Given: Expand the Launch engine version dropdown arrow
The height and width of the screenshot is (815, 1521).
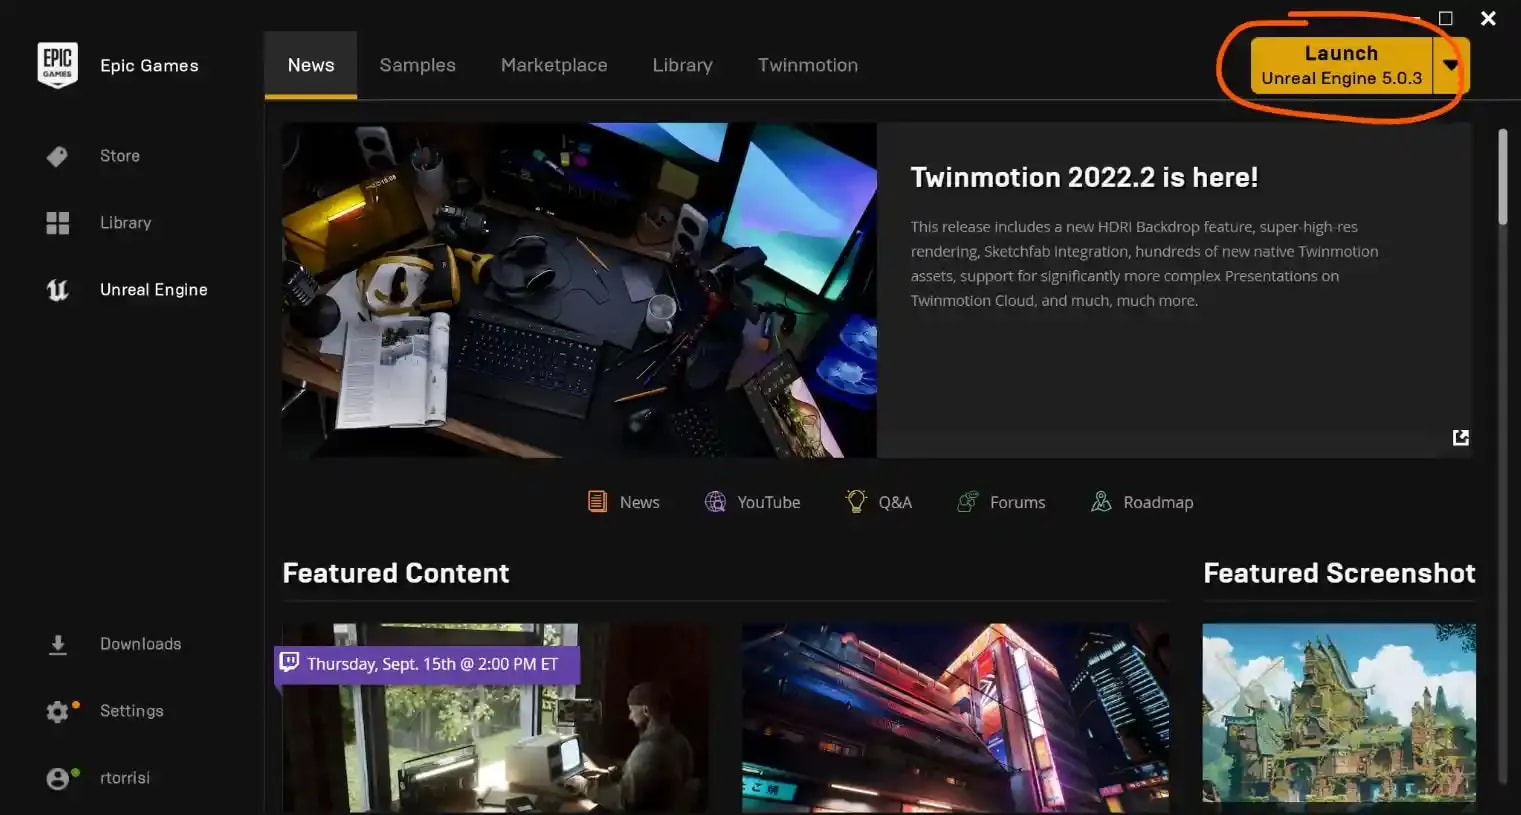Looking at the screenshot, I should (1451, 65).
